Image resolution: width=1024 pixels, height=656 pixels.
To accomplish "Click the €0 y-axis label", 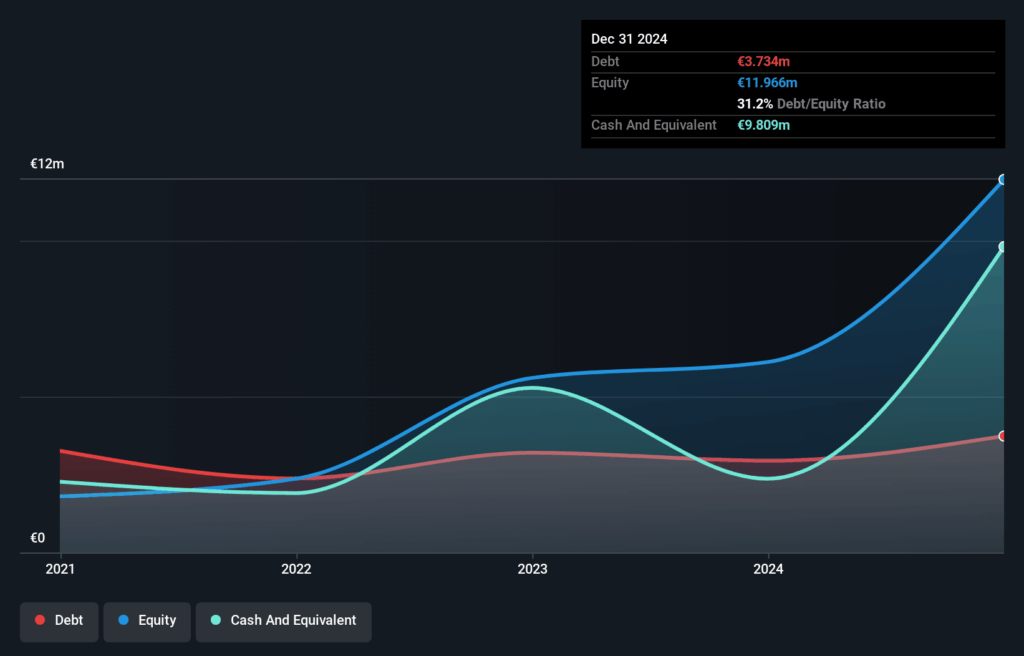I will (38, 538).
